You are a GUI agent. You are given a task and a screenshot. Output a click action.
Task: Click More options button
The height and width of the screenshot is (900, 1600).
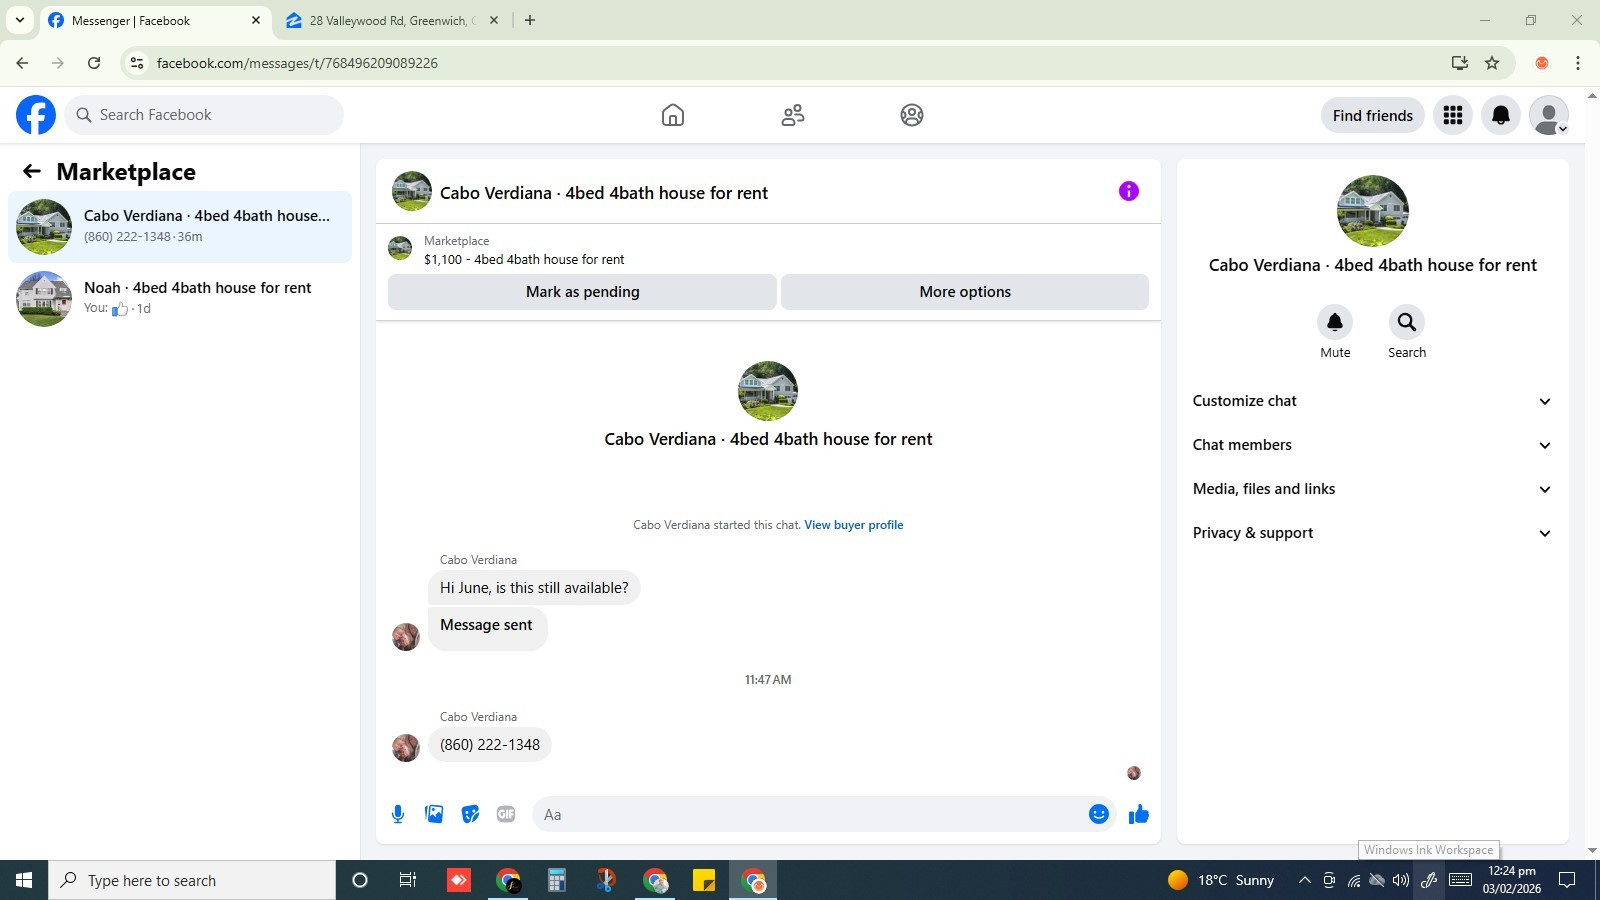965,292
